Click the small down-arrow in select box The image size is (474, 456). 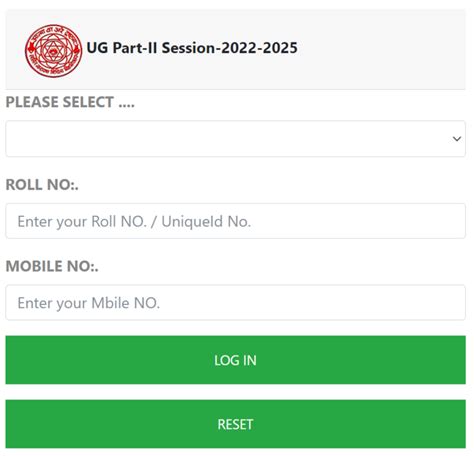pos(457,139)
